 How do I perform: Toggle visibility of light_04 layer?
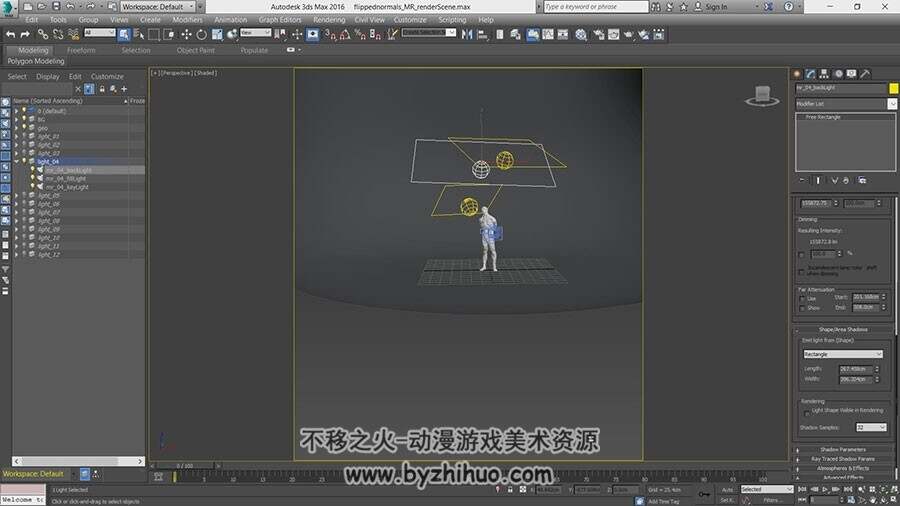pos(24,162)
